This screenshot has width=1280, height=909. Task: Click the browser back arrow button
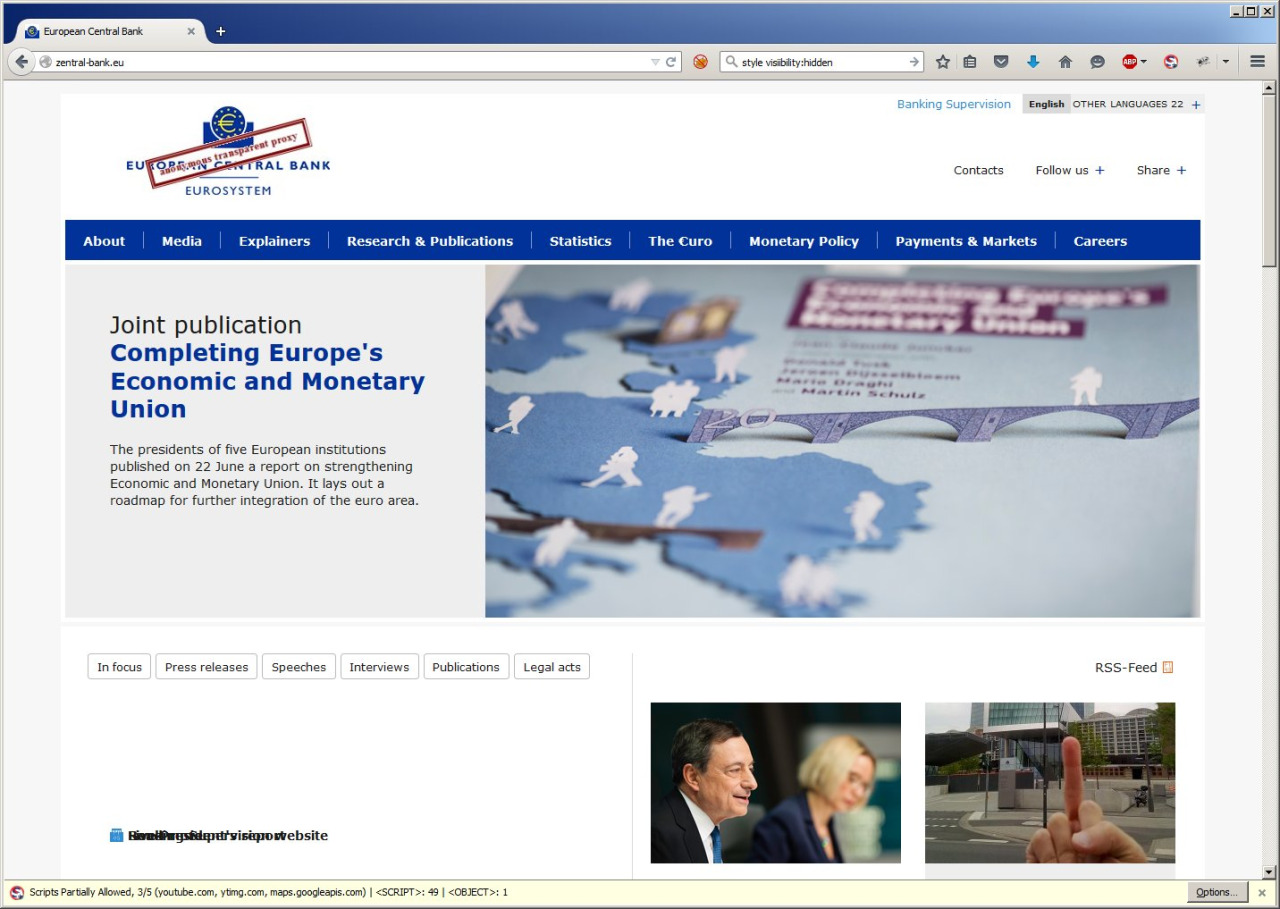21,62
